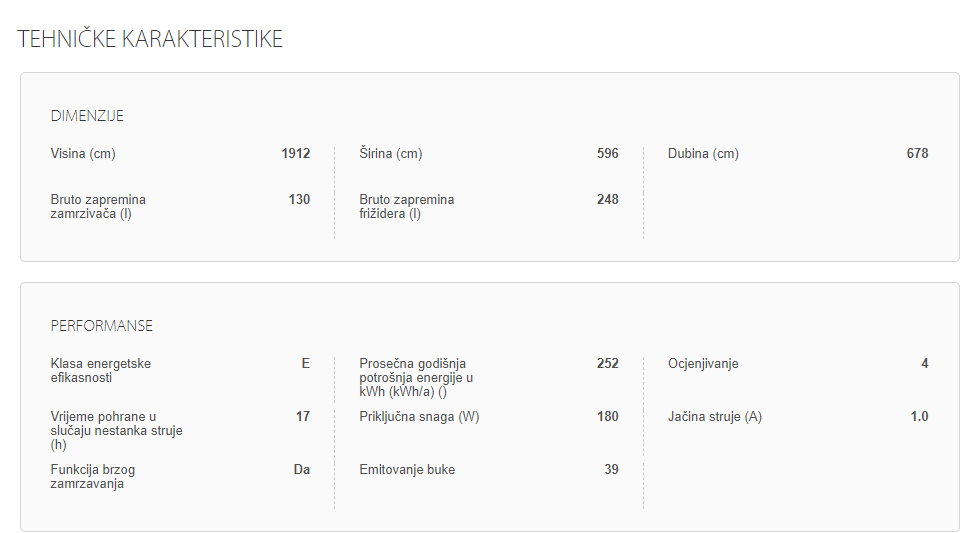Select the depth value 678
The width and height of the screenshot is (978, 533).
(917, 154)
